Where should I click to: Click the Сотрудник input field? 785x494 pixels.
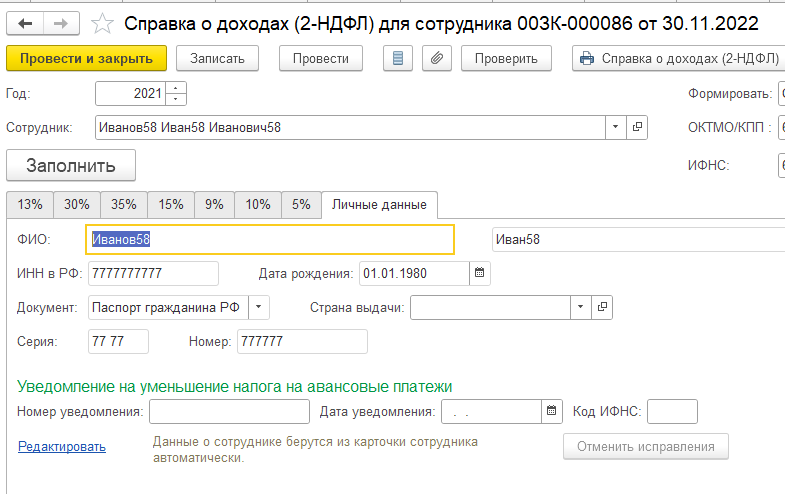350,127
